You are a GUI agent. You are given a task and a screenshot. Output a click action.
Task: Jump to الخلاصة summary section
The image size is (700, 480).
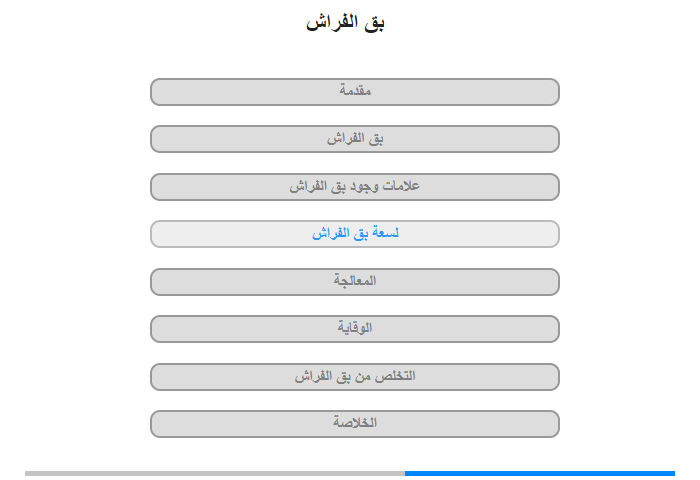coord(354,424)
